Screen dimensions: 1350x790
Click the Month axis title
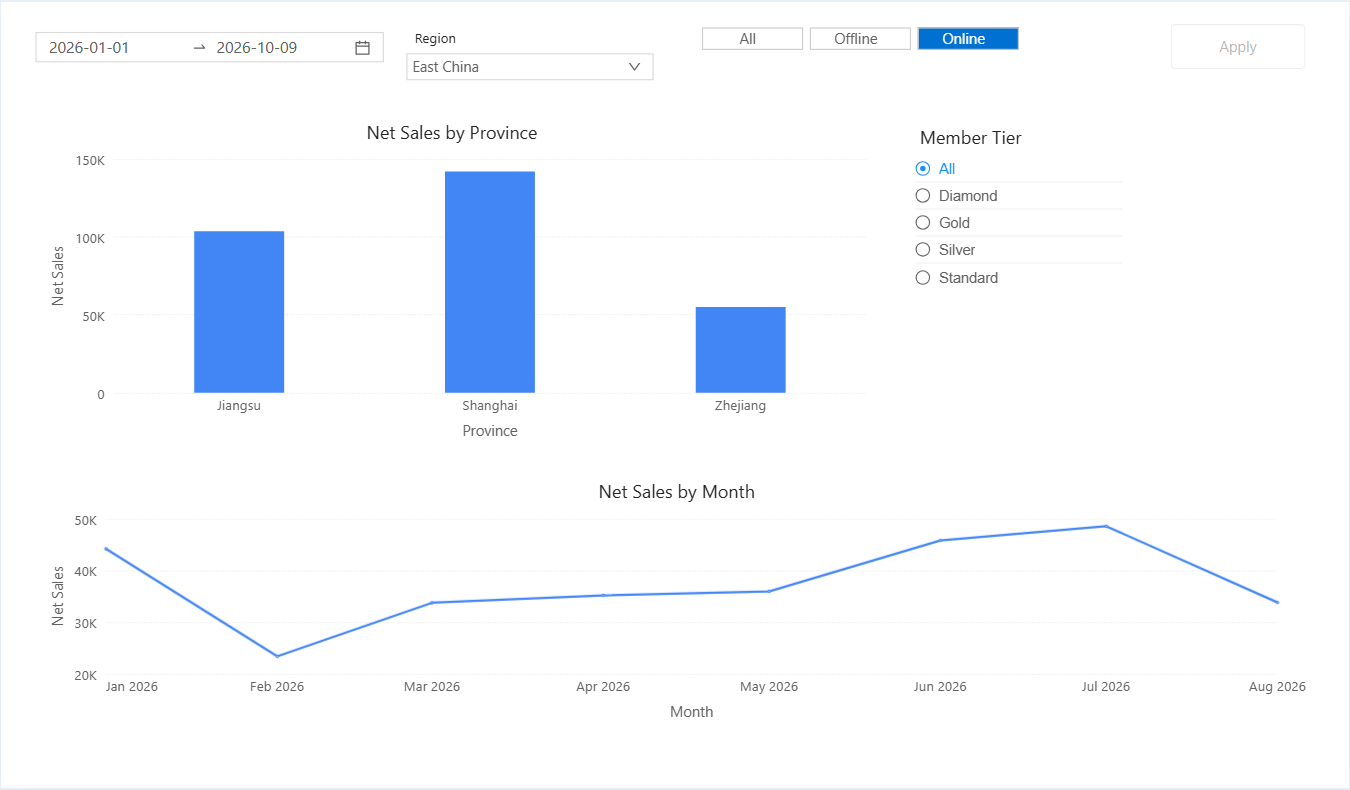tap(692, 712)
